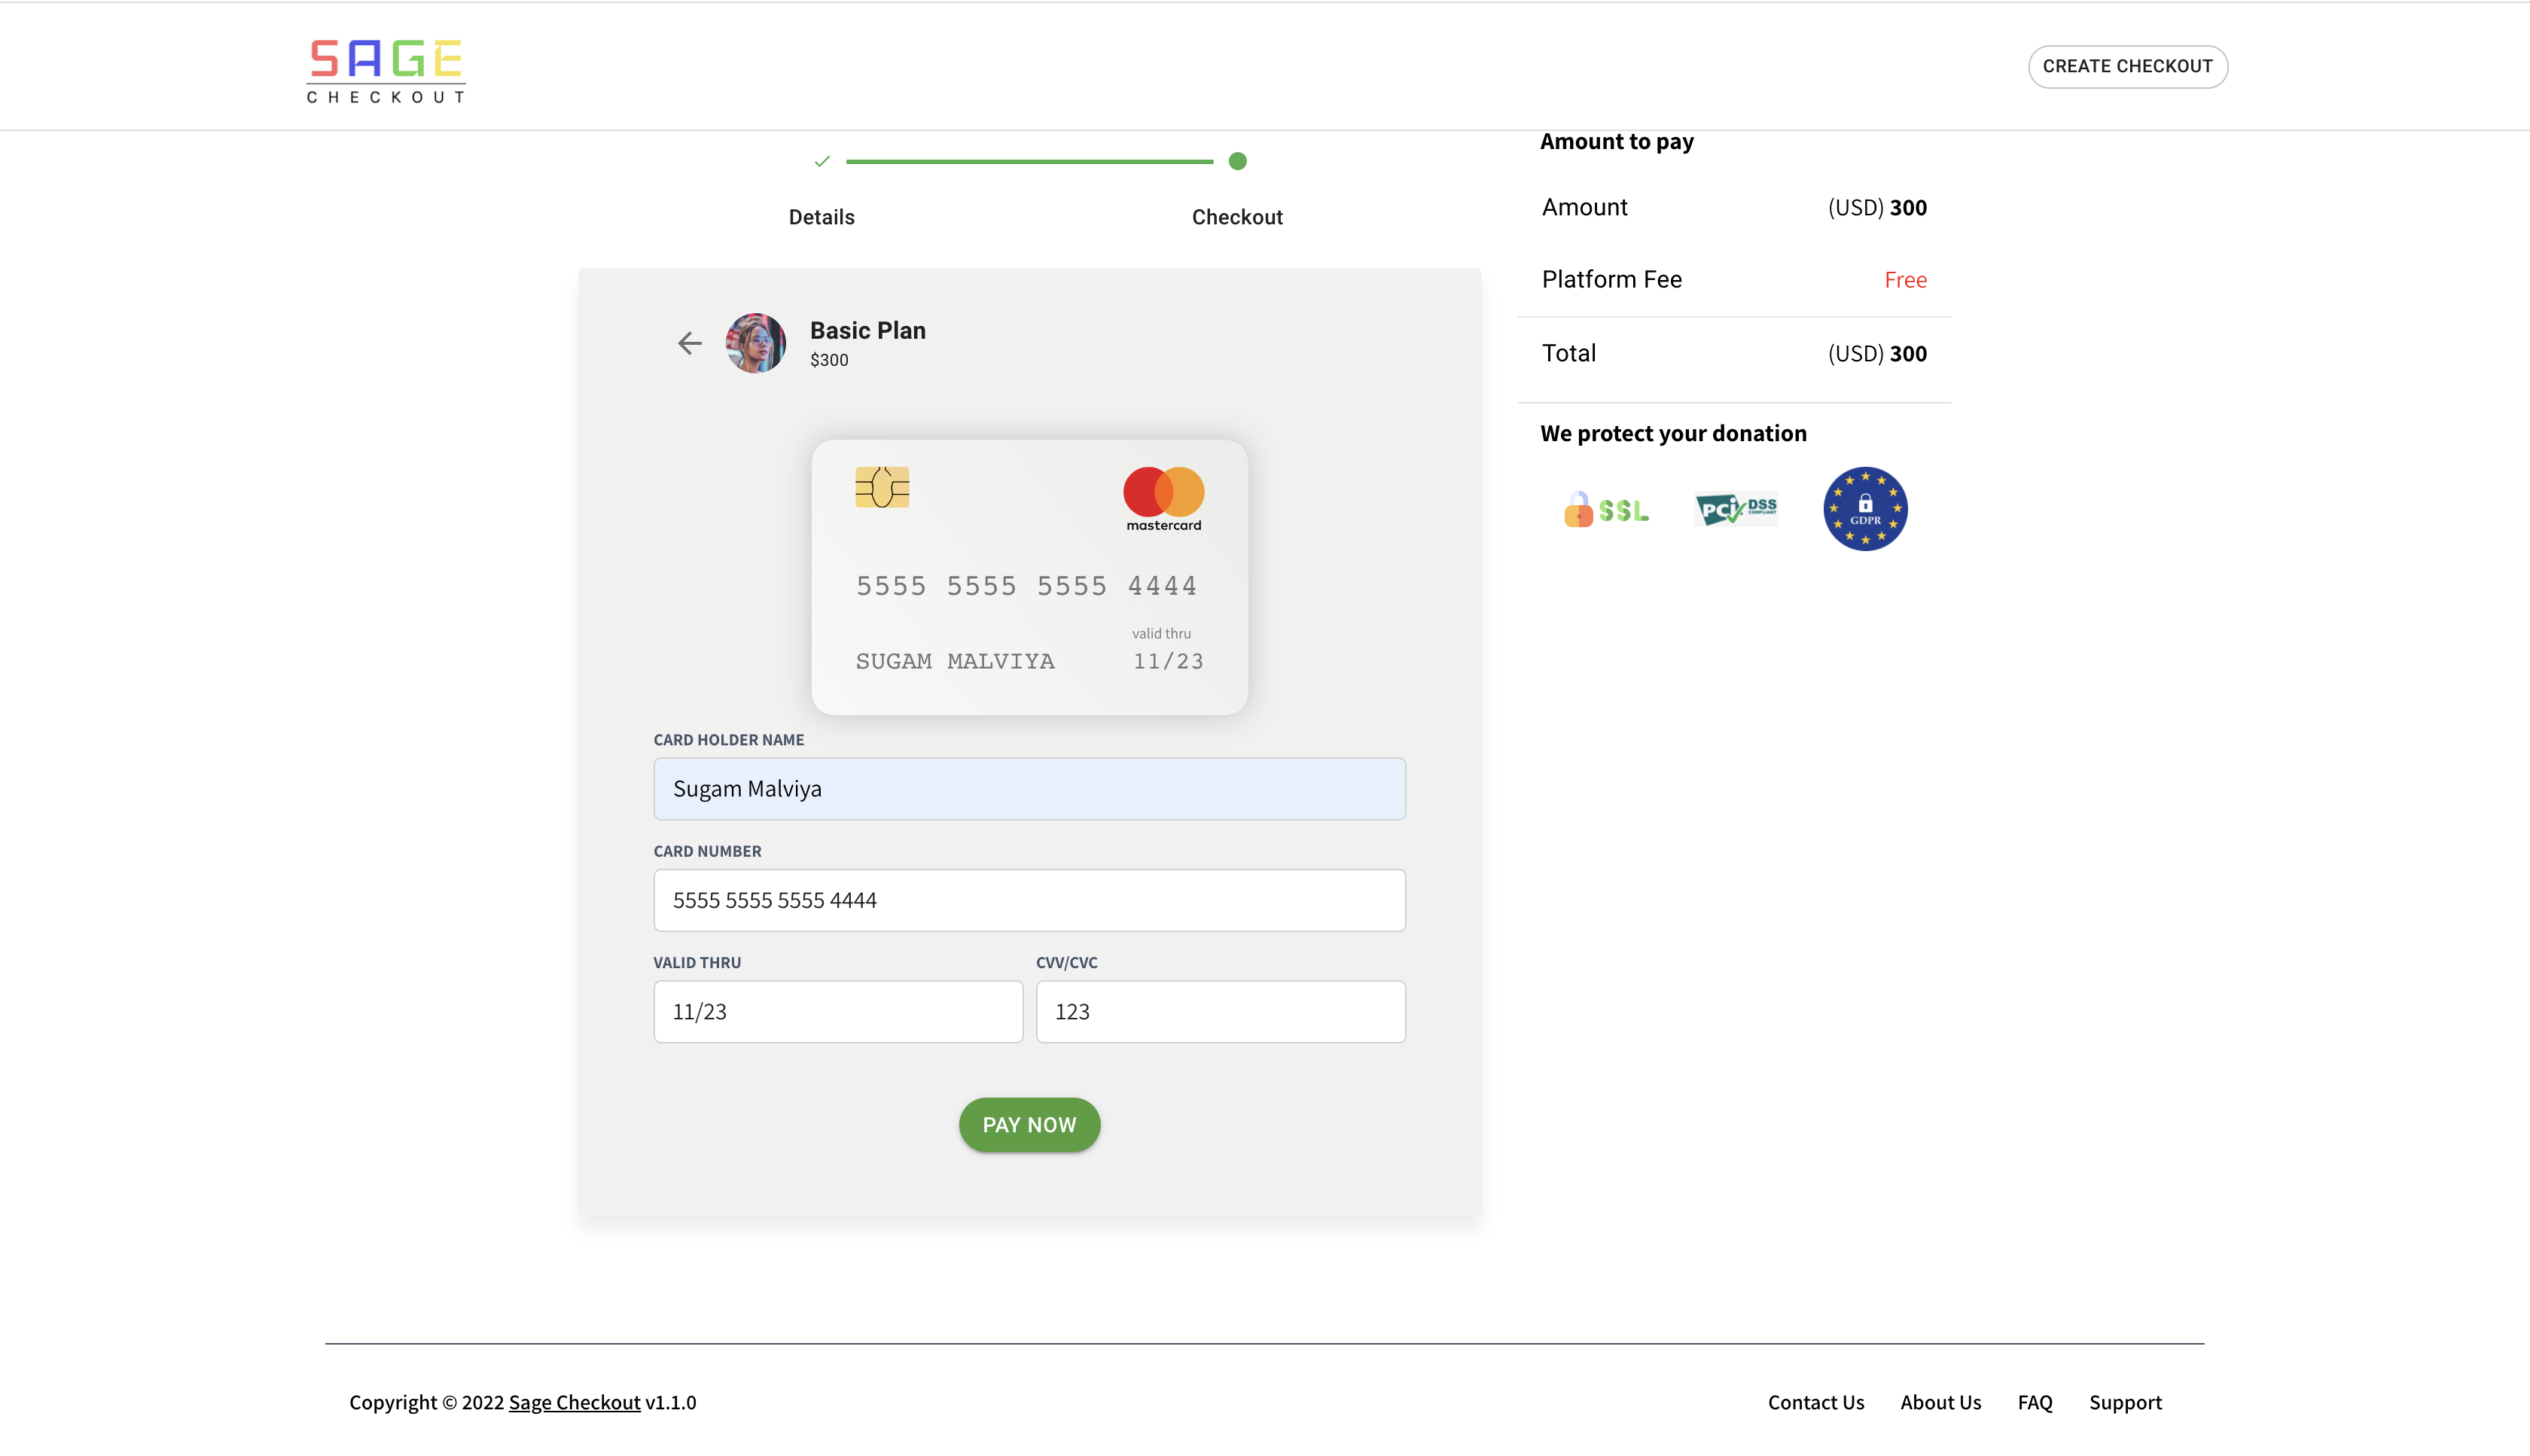
Task: Focus the Card Holder Name field
Action: (1029, 788)
